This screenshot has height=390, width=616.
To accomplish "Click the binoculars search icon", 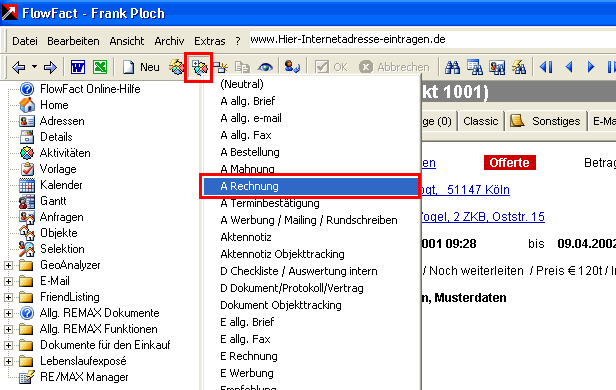I will [x=452, y=68].
